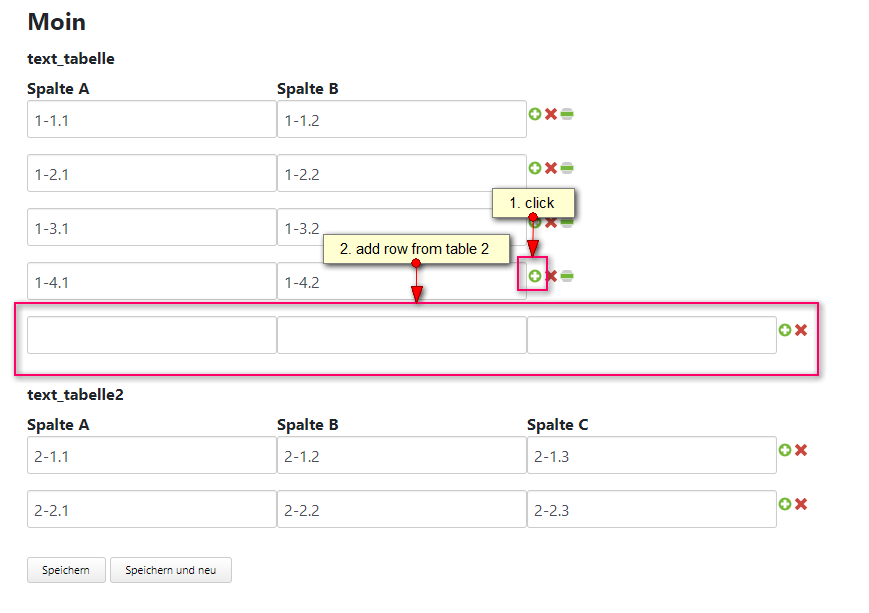Click the Speichern button
Screen dimensions: 869x613
(66, 570)
